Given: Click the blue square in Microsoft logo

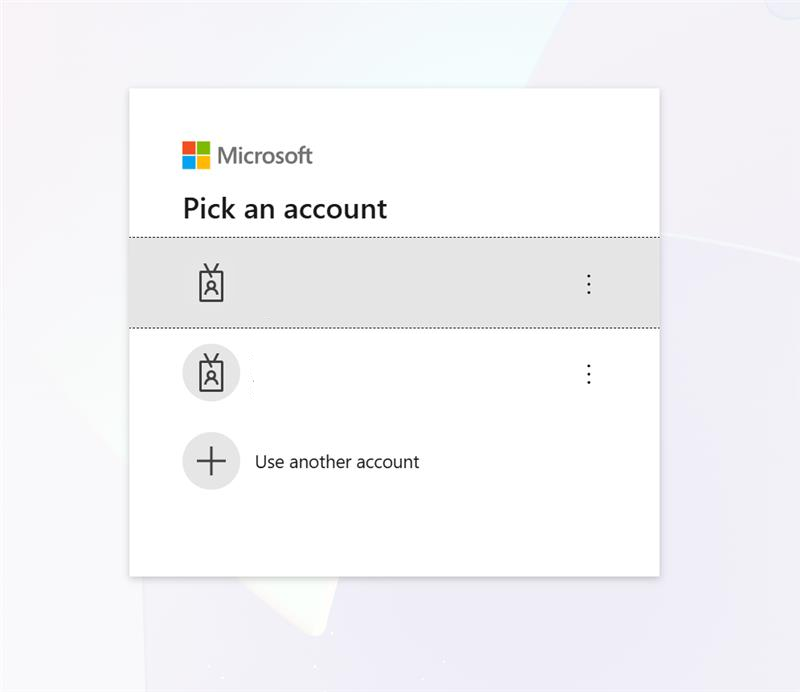Looking at the screenshot, I should click(189, 162).
